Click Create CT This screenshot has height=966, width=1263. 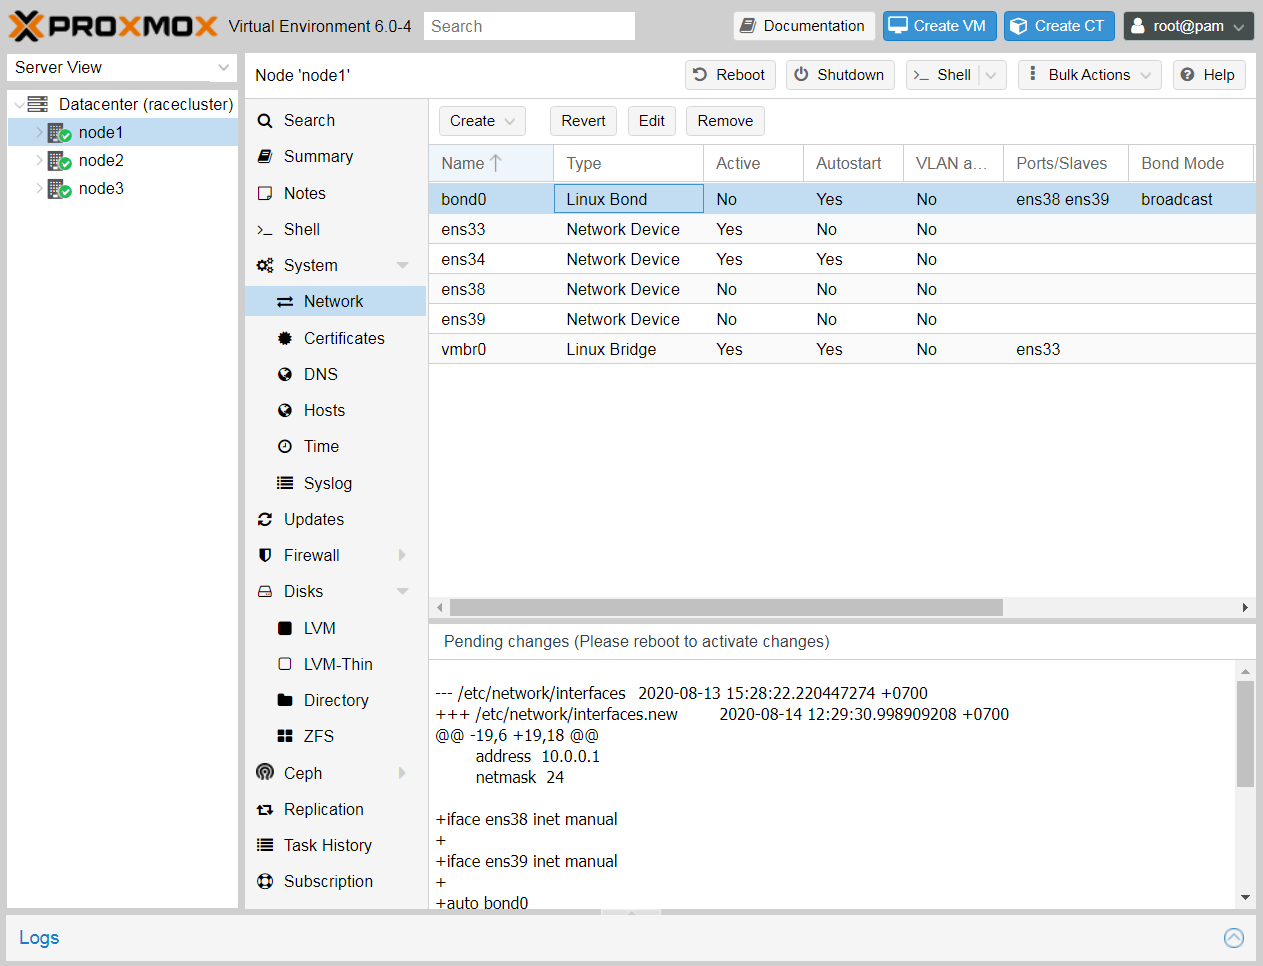[1059, 26]
